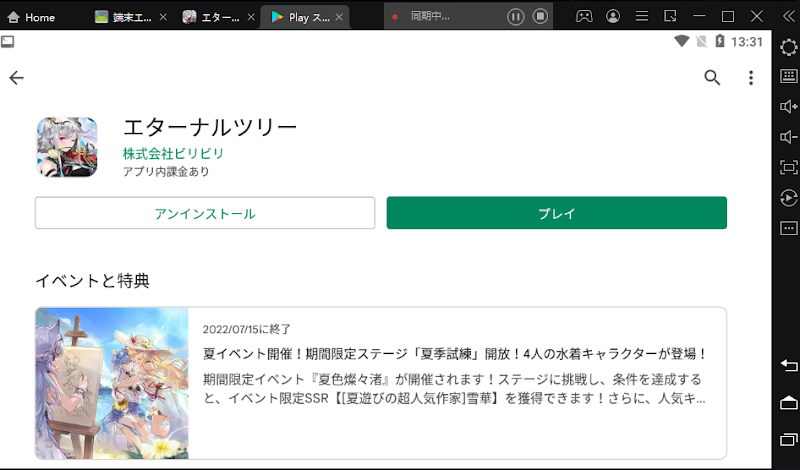Collapse the right sidebar with double chevron
Screen dimensions: 800x470
tap(789, 16)
